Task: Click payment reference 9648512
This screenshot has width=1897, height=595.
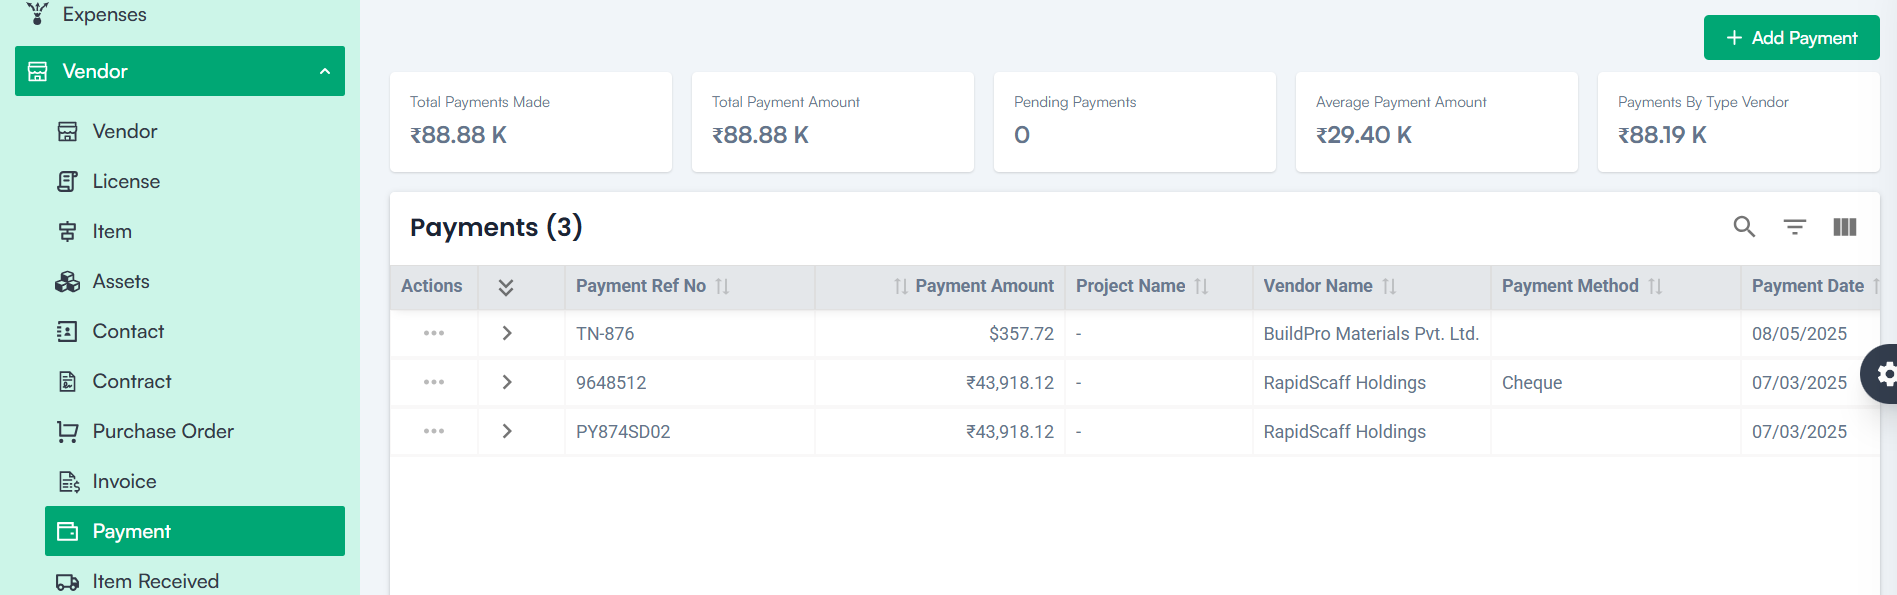Action: click(x=611, y=383)
